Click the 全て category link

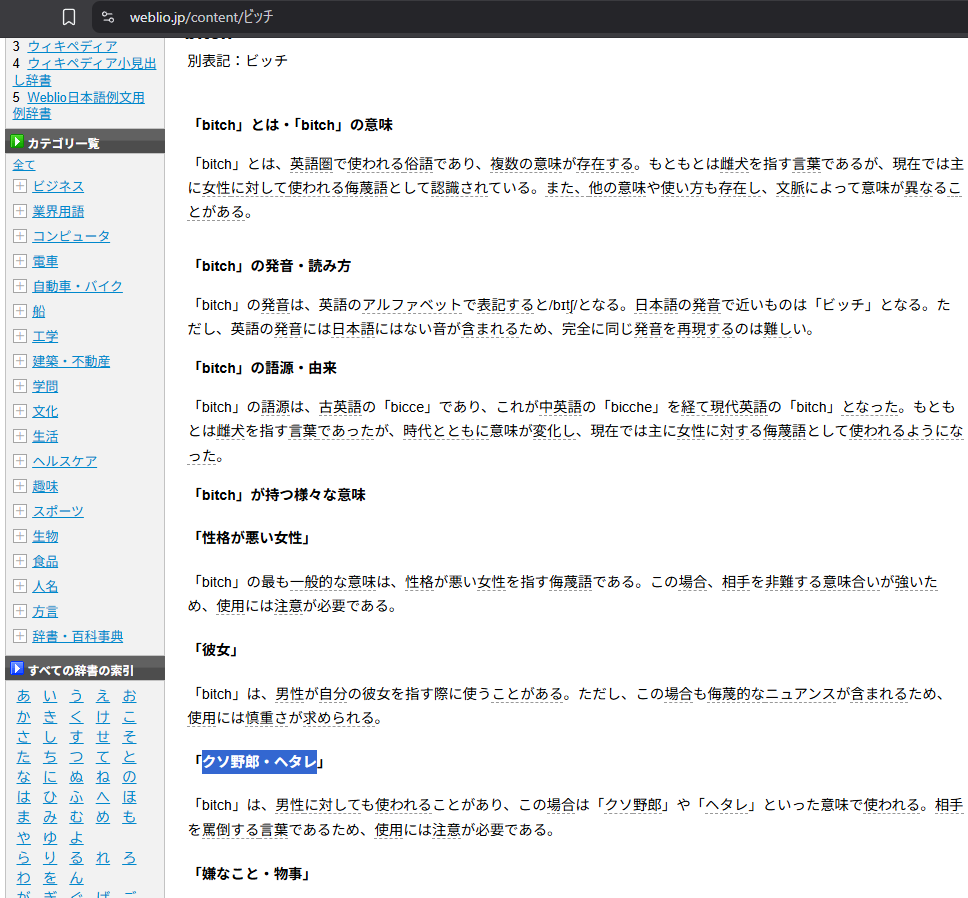click(x=24, y=165)
